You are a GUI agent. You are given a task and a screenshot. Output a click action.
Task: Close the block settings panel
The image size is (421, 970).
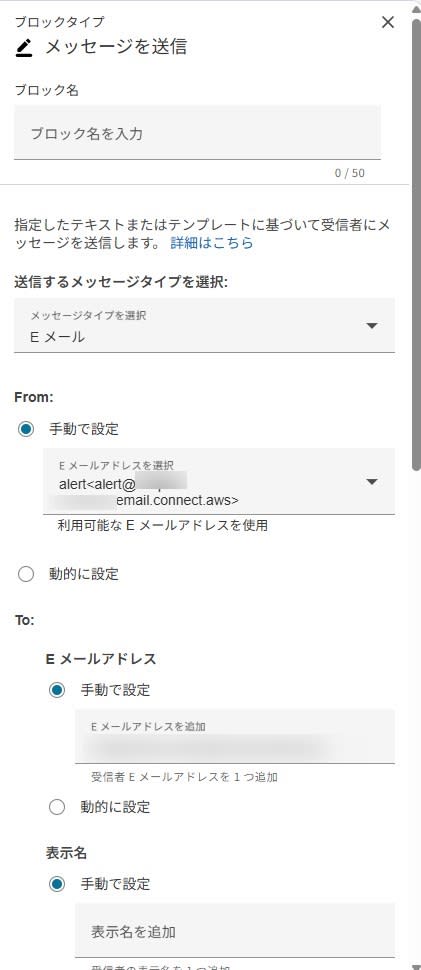388,22
